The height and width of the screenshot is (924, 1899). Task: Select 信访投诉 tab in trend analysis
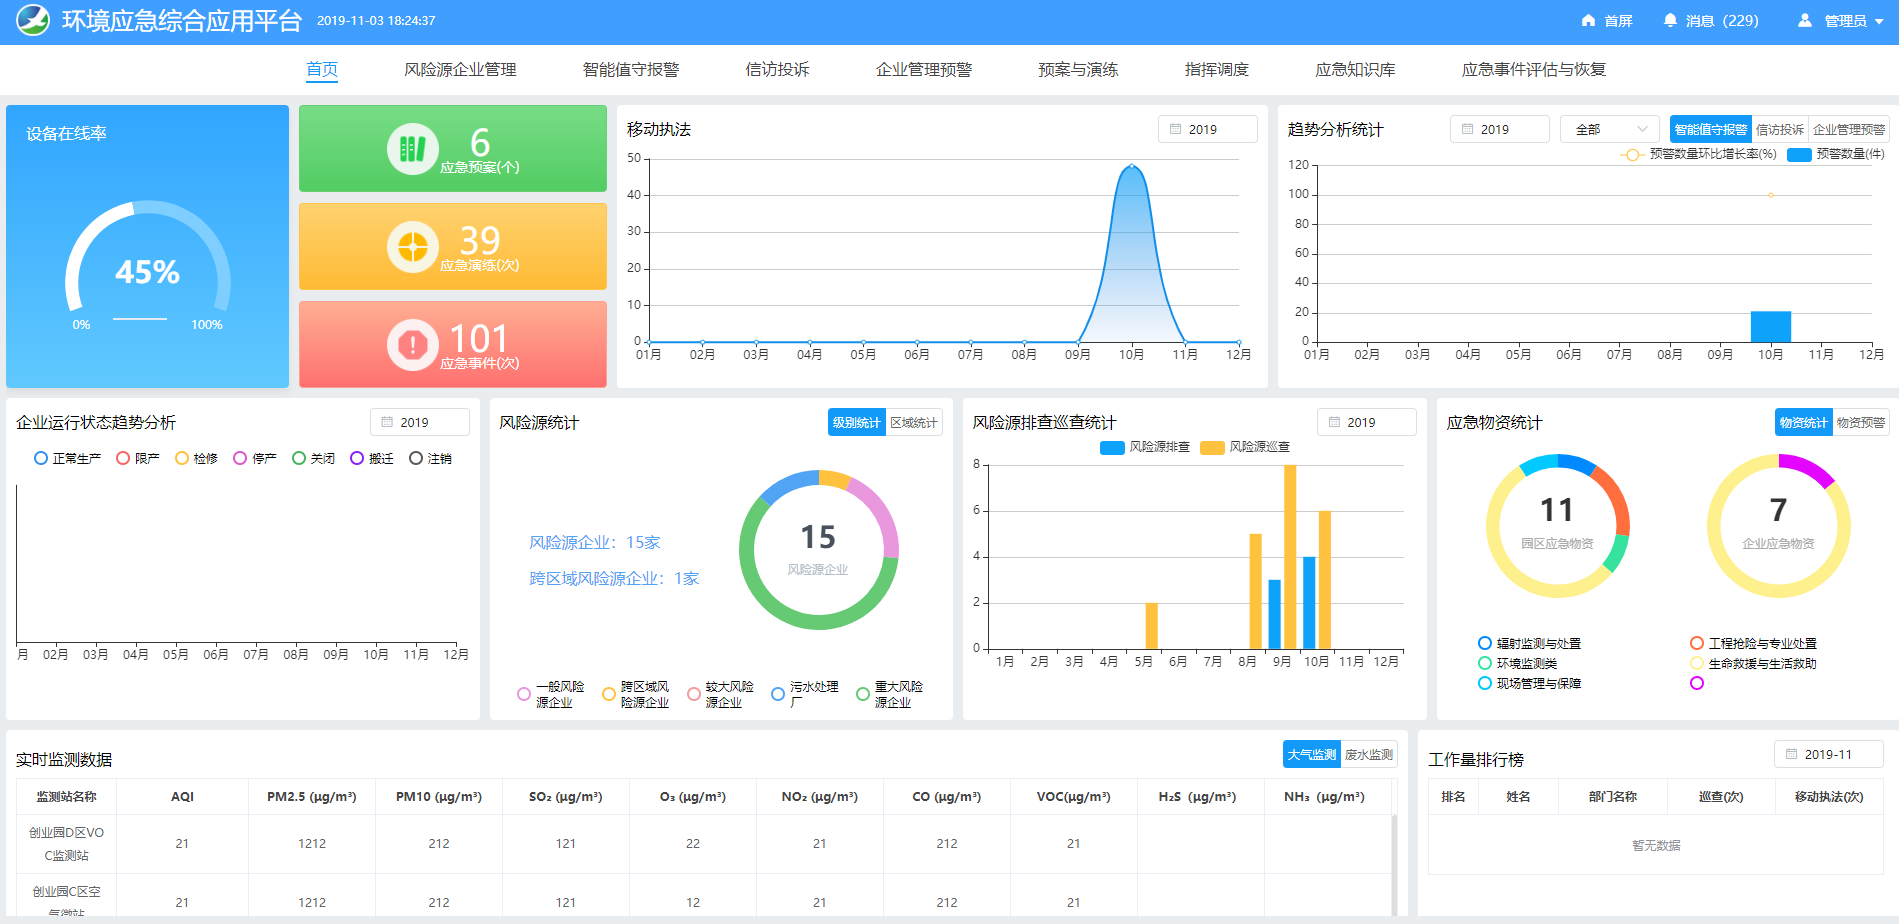1780,129
